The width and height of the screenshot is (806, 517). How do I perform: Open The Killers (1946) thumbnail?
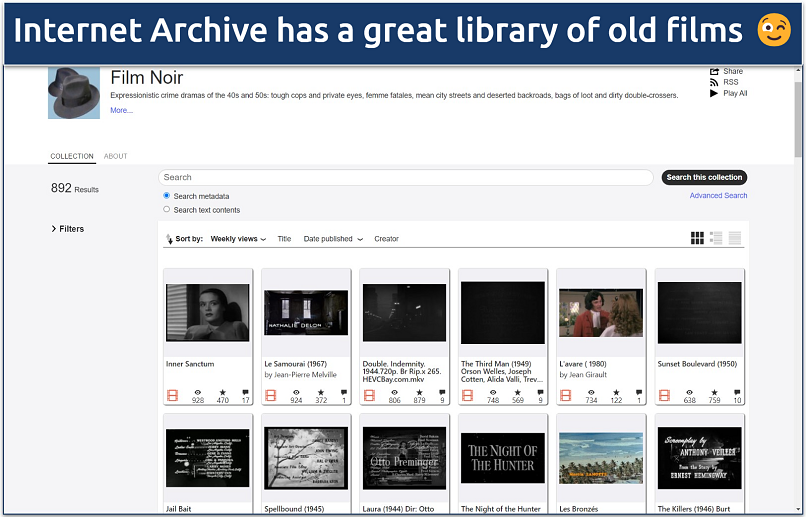tap(700, 458)
